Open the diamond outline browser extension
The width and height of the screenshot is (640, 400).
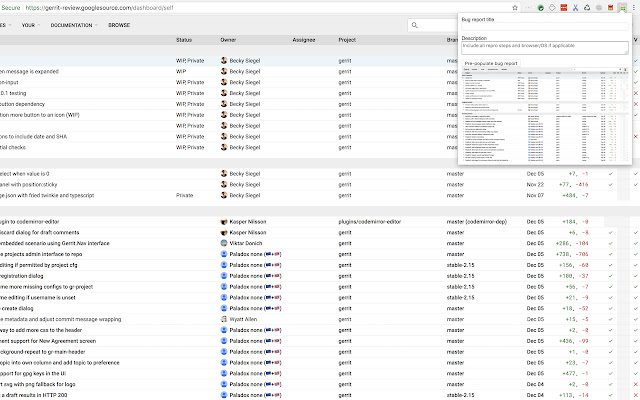(x=552, y=7)
